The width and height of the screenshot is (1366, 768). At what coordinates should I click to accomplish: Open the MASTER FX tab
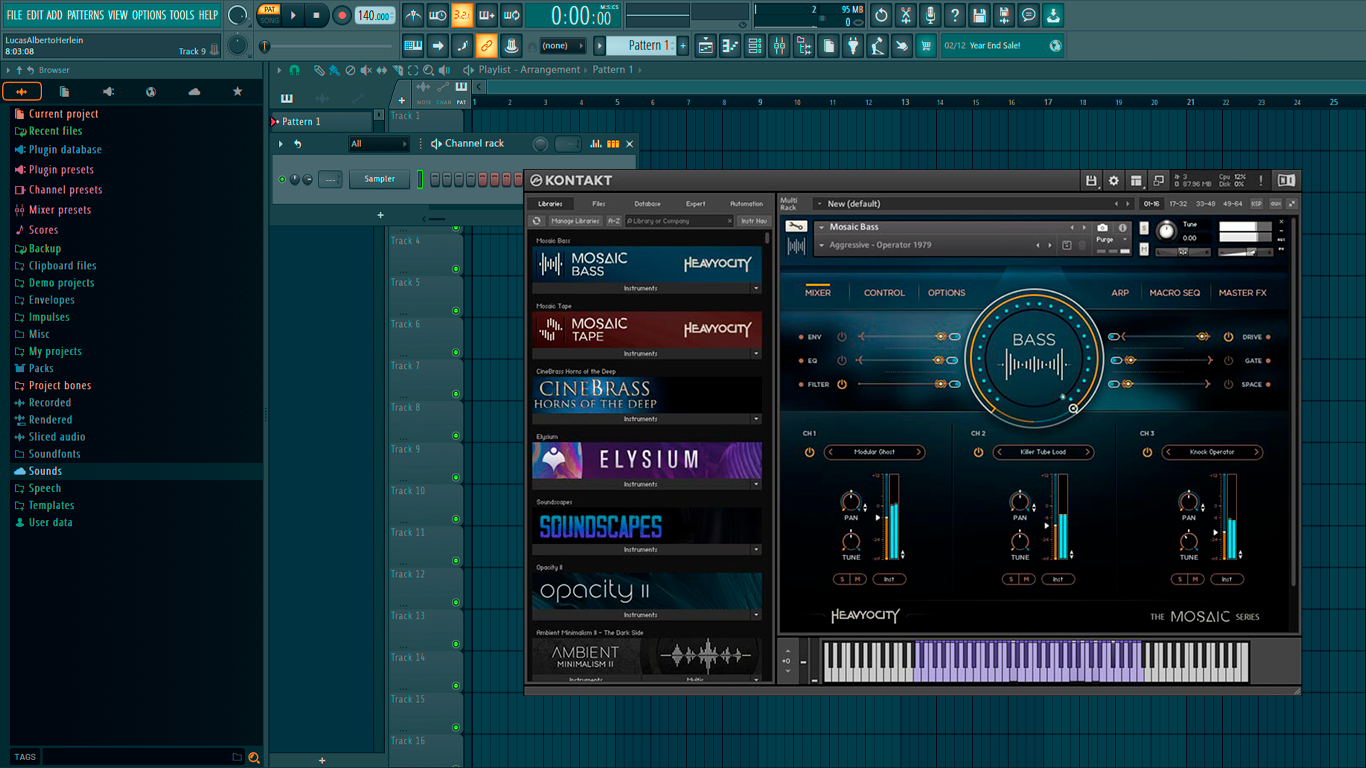click(x=1242, y=293)
